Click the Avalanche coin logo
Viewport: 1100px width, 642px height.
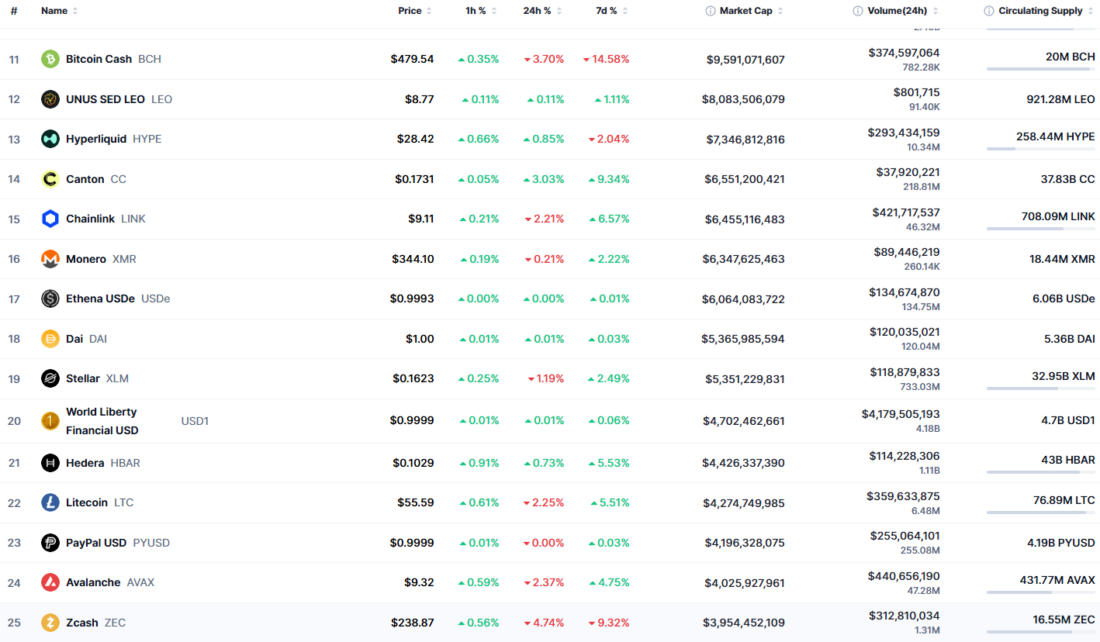(50, 582)
